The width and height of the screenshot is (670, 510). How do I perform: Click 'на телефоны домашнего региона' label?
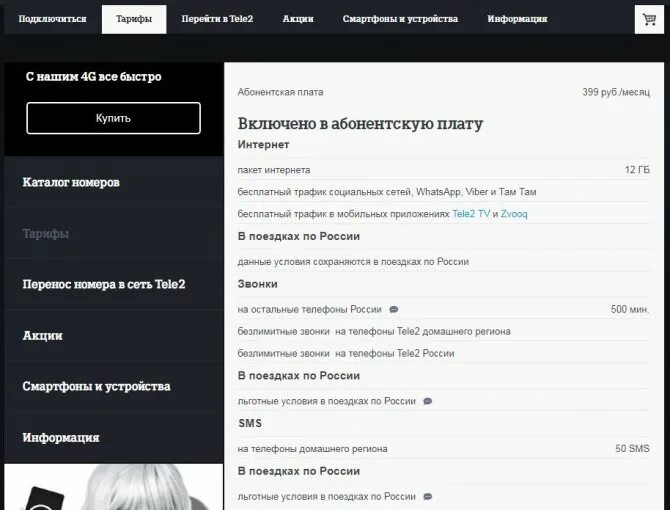coord(312,448)
